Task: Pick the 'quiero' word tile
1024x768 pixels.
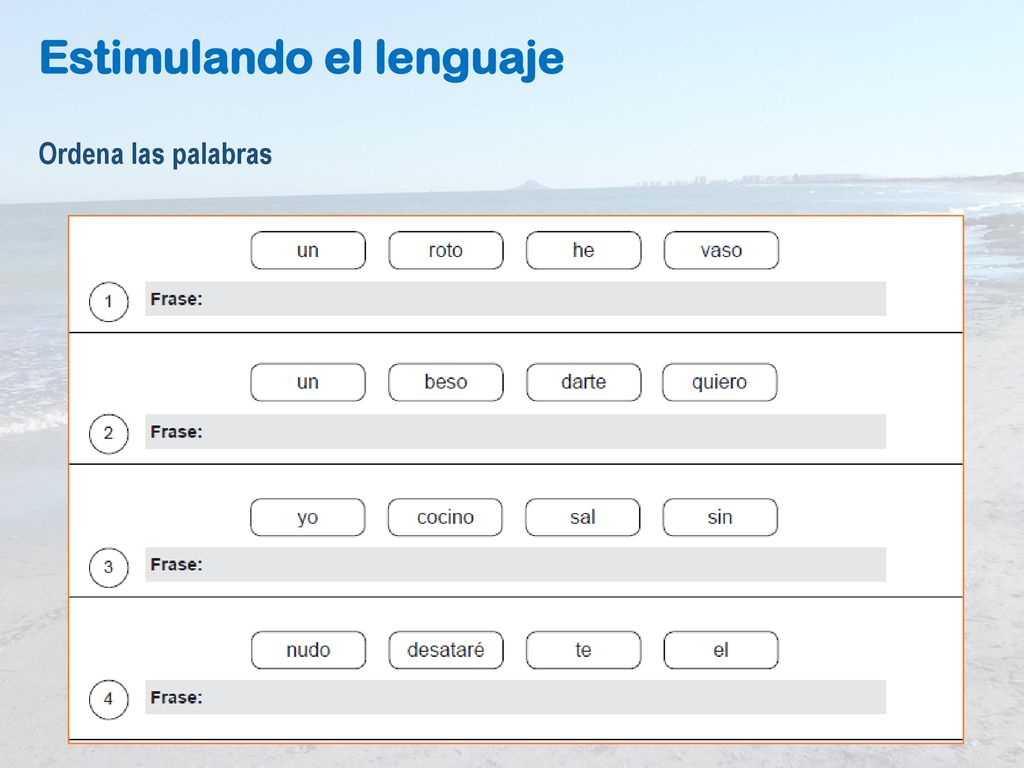Action: tap(720, 382)
